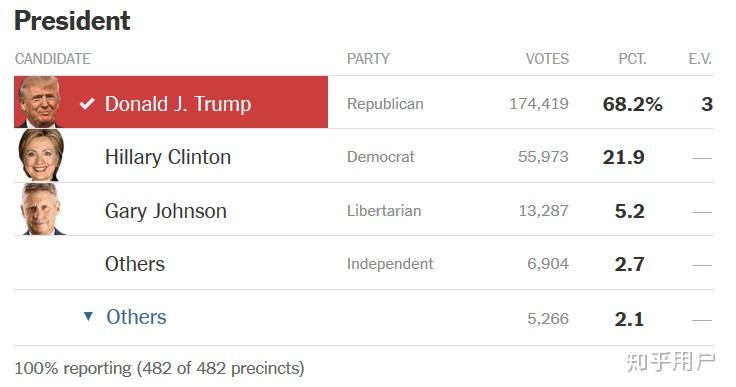The width and height of the screenshot is (736, 387).
Task: Click Hillary Clinton's portrait photo
Action: pyautogui.click(x=40, y=155)
